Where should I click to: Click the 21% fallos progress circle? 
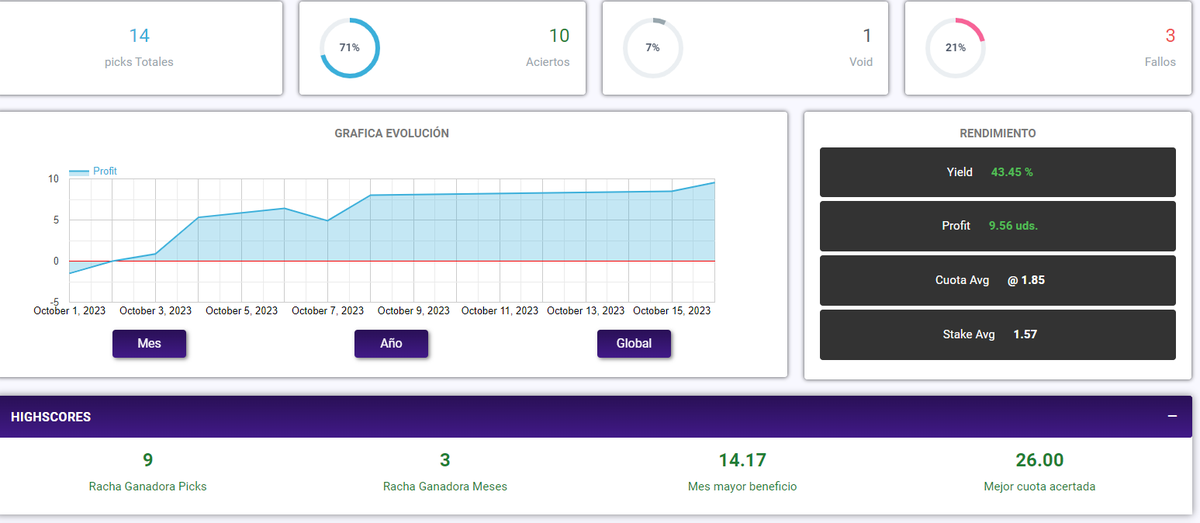tap(955, 48)
